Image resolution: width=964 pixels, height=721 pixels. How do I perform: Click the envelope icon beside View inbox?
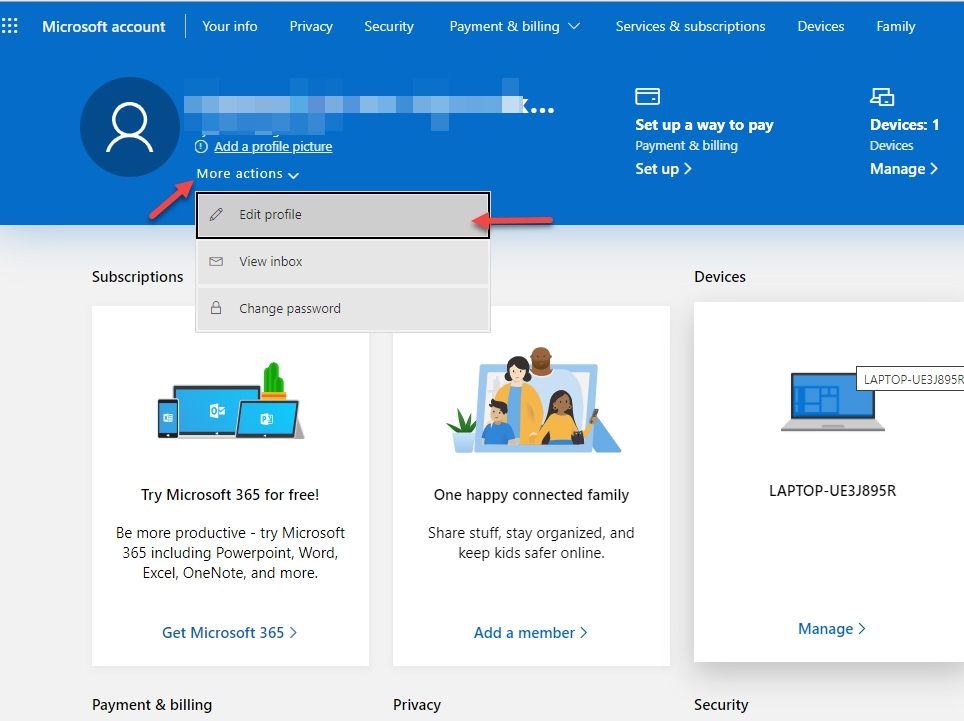[216, 261]
